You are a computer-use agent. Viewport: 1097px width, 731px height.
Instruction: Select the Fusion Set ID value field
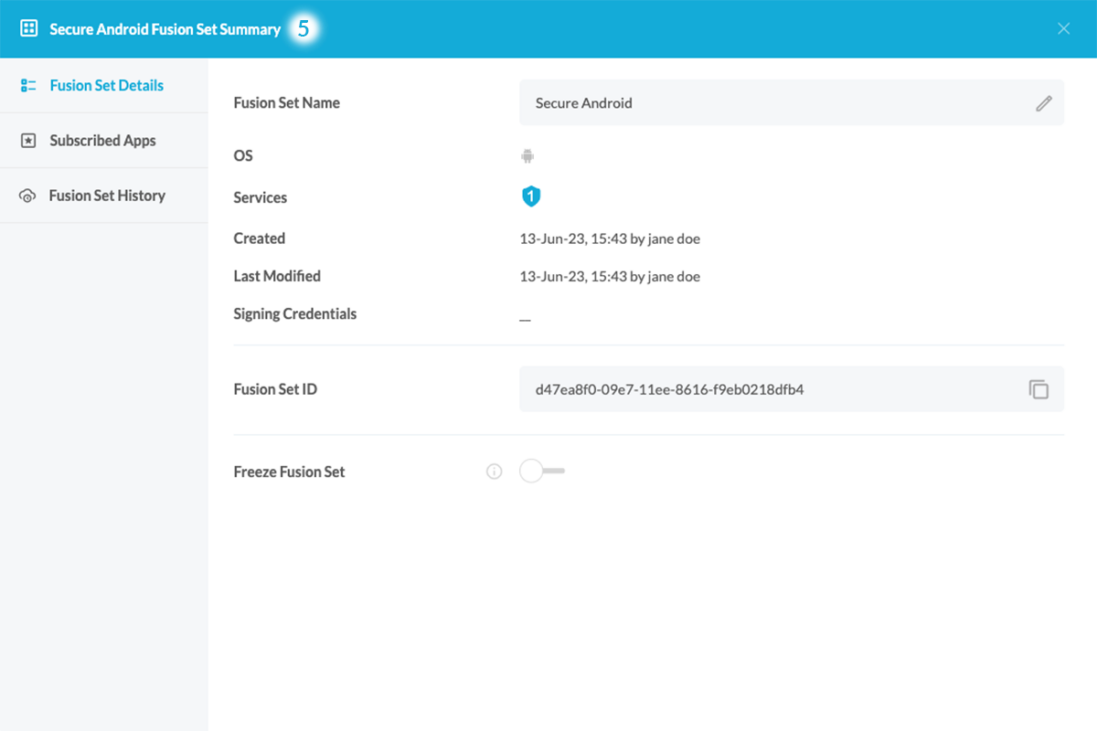760,389
